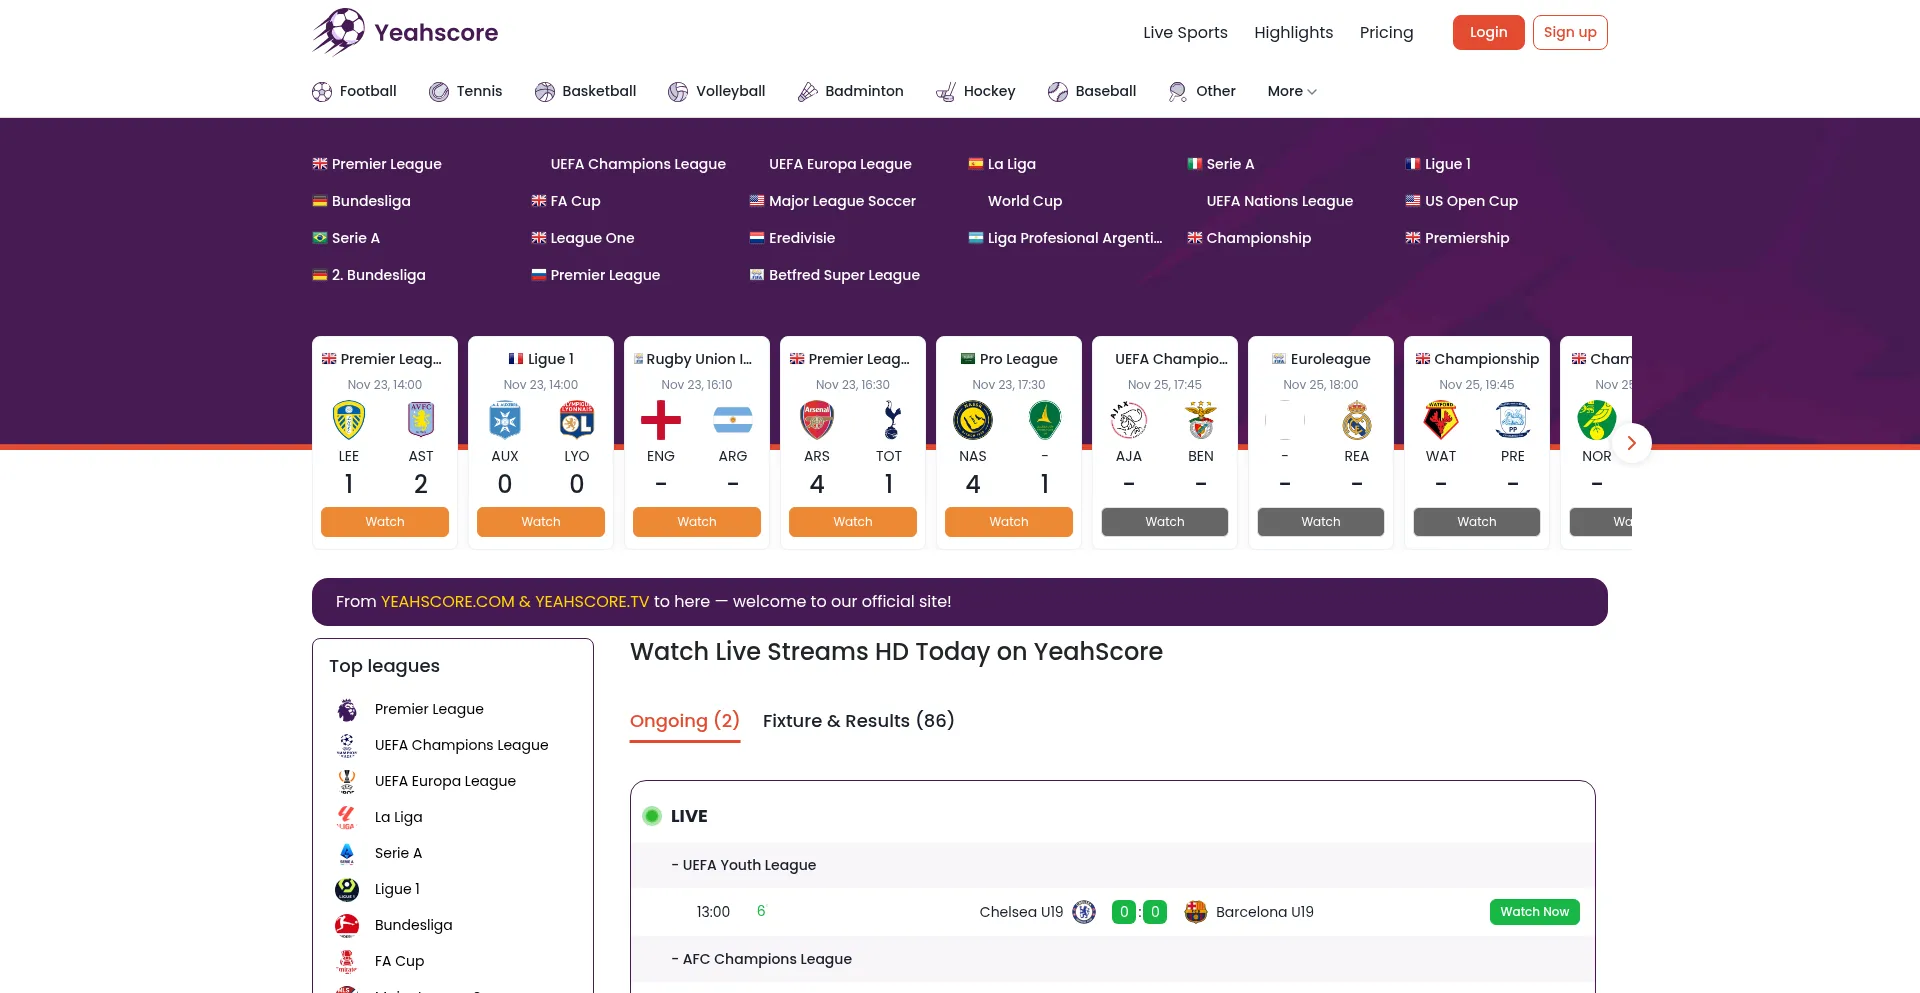The width and height of the screenshot is (1920, 993).
Task: Select the Tennis sport icon
Action: coord(439,92)
